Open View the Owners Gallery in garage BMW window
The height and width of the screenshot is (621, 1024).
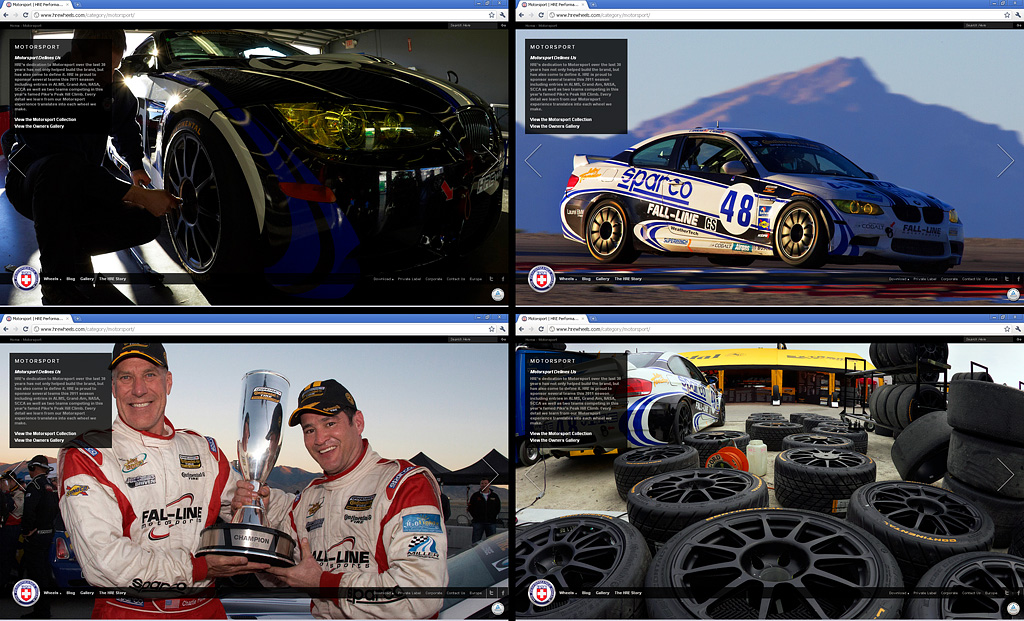click(39, 126)
